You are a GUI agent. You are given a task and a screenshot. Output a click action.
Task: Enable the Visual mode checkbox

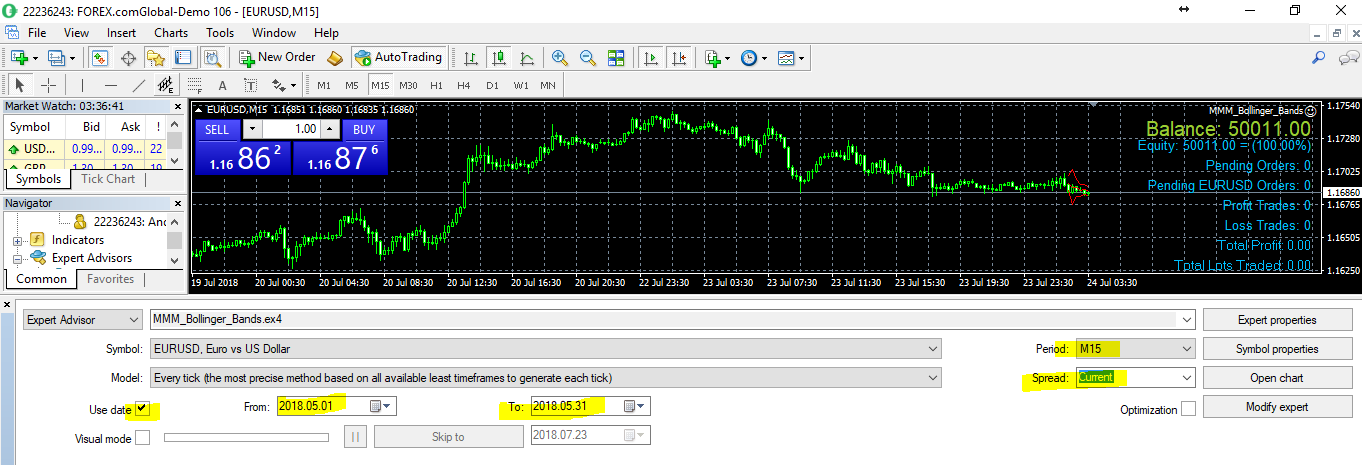pos(144,437)
